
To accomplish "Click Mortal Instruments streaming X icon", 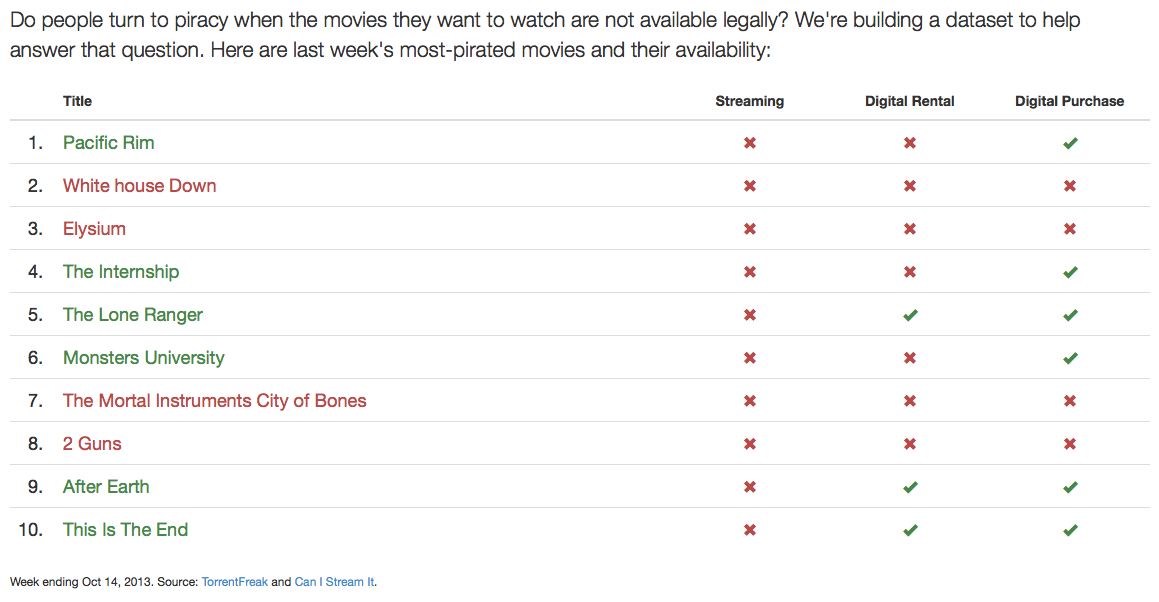I will [750, 401].
